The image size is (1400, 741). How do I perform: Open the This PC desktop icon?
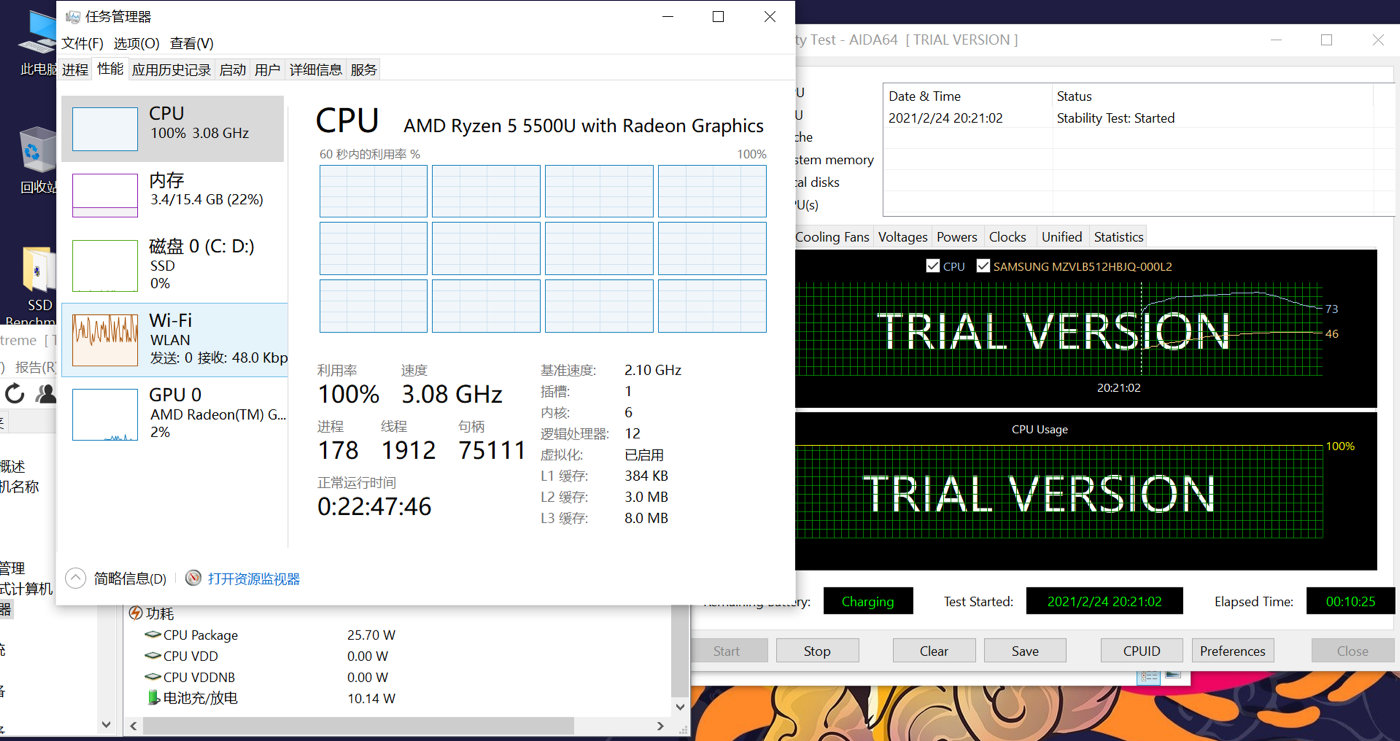(x=38, y=34)
